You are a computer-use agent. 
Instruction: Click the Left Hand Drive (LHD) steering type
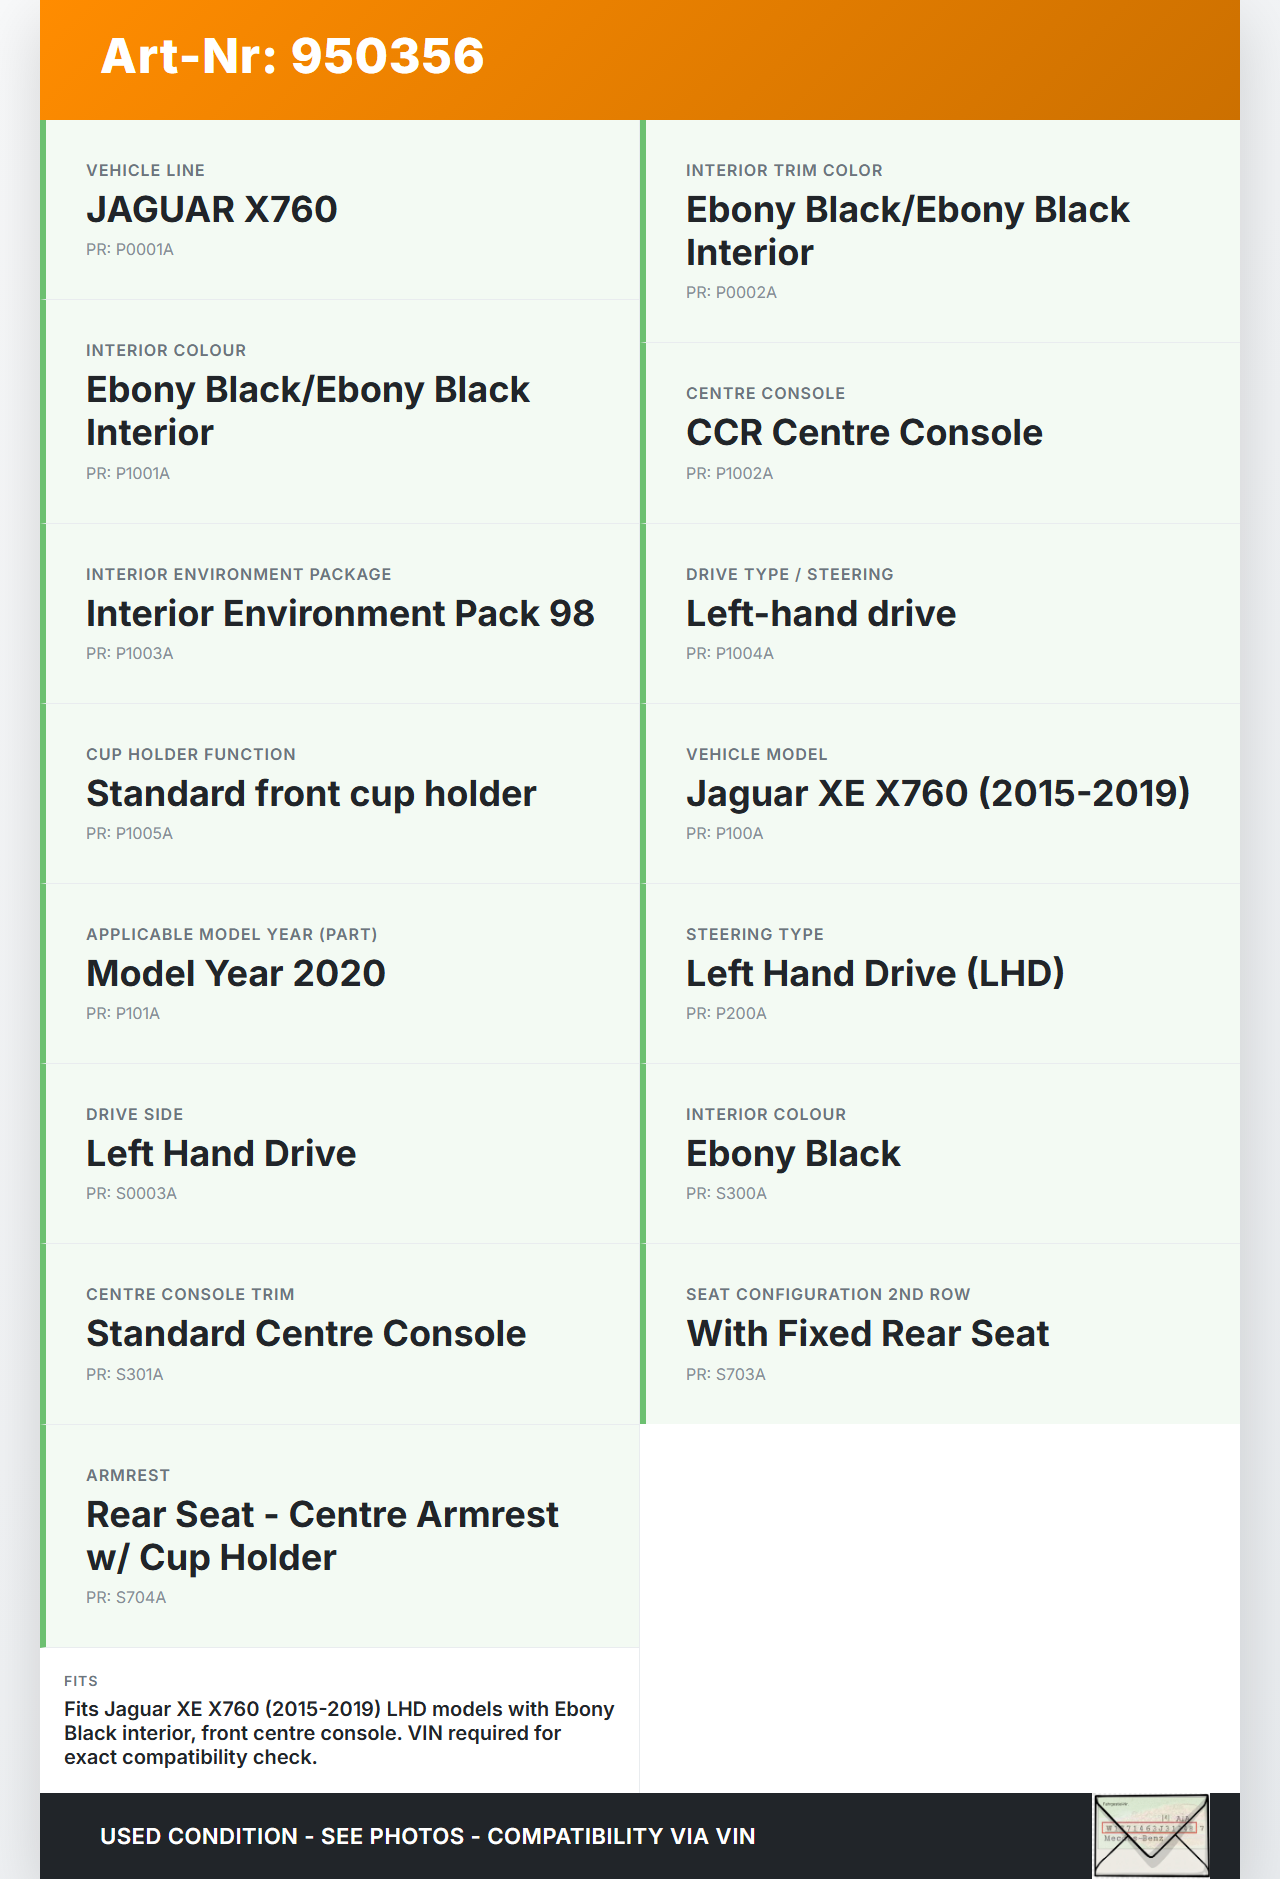tap(942, 973)
